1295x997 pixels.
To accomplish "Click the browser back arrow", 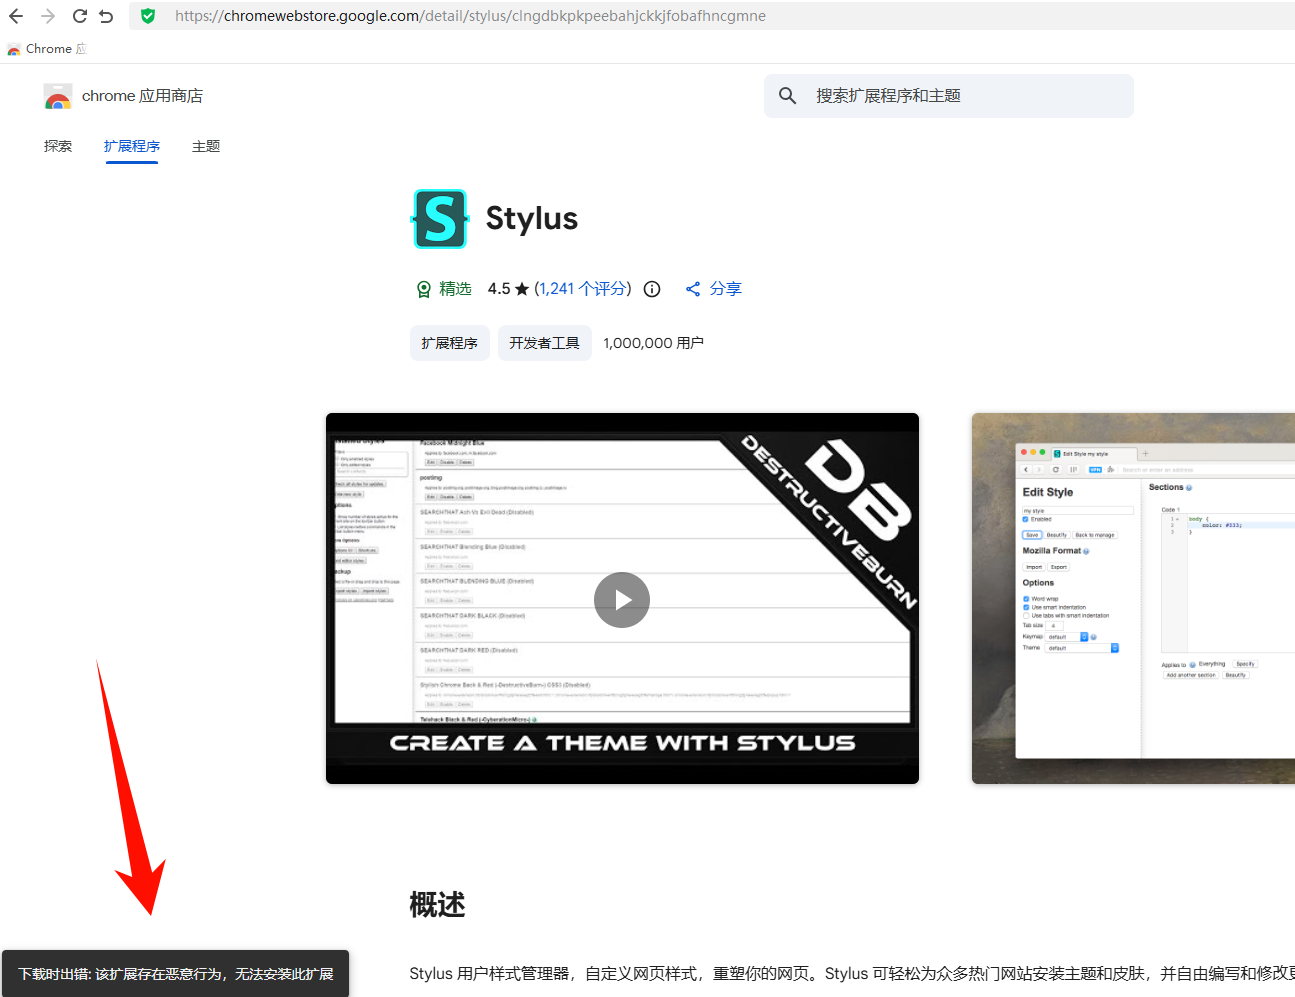I will pyautogui.click(x=16, y=16).
